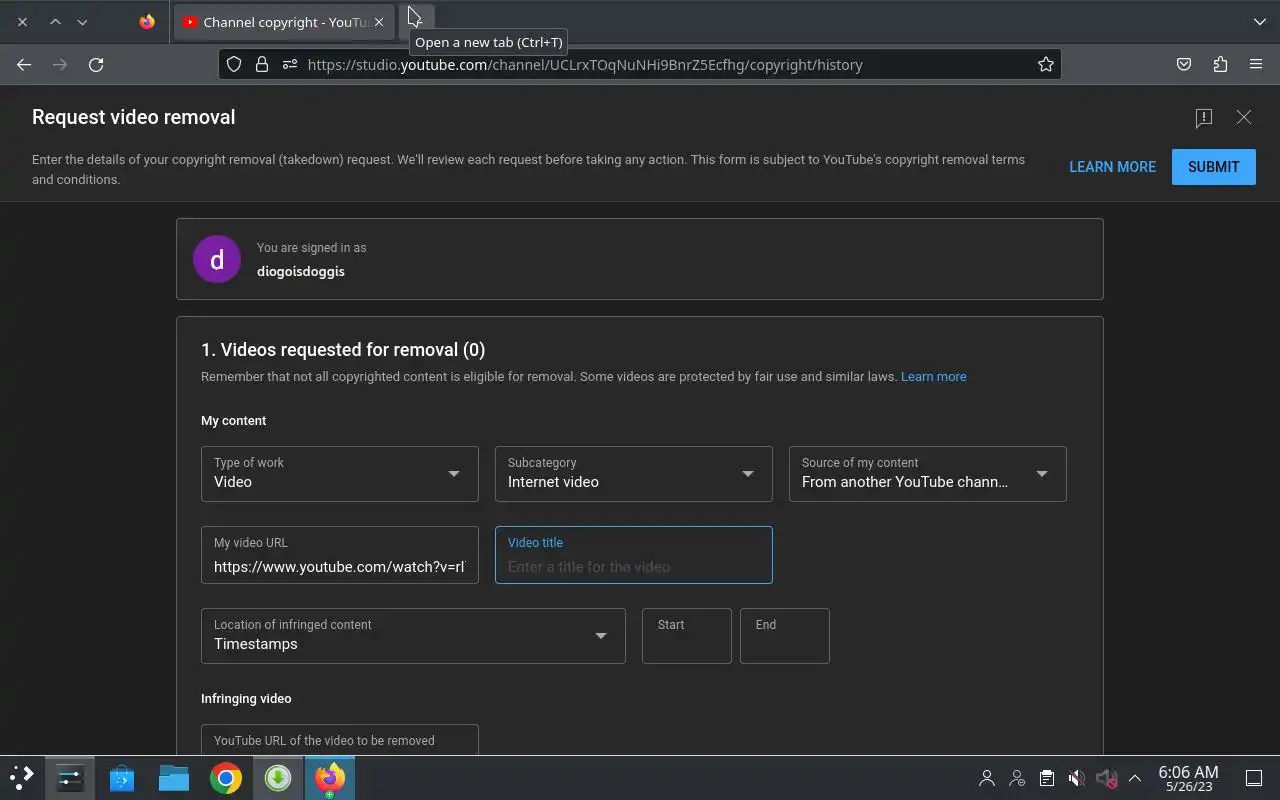The image size is (1280, 800).
Task: Open the Firefox hamburger menu
Action: pos(1256,64)
